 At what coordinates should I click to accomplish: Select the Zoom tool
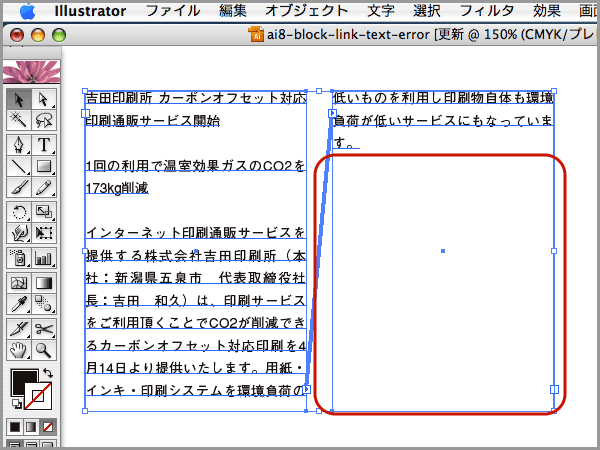(x=44, y=350)
